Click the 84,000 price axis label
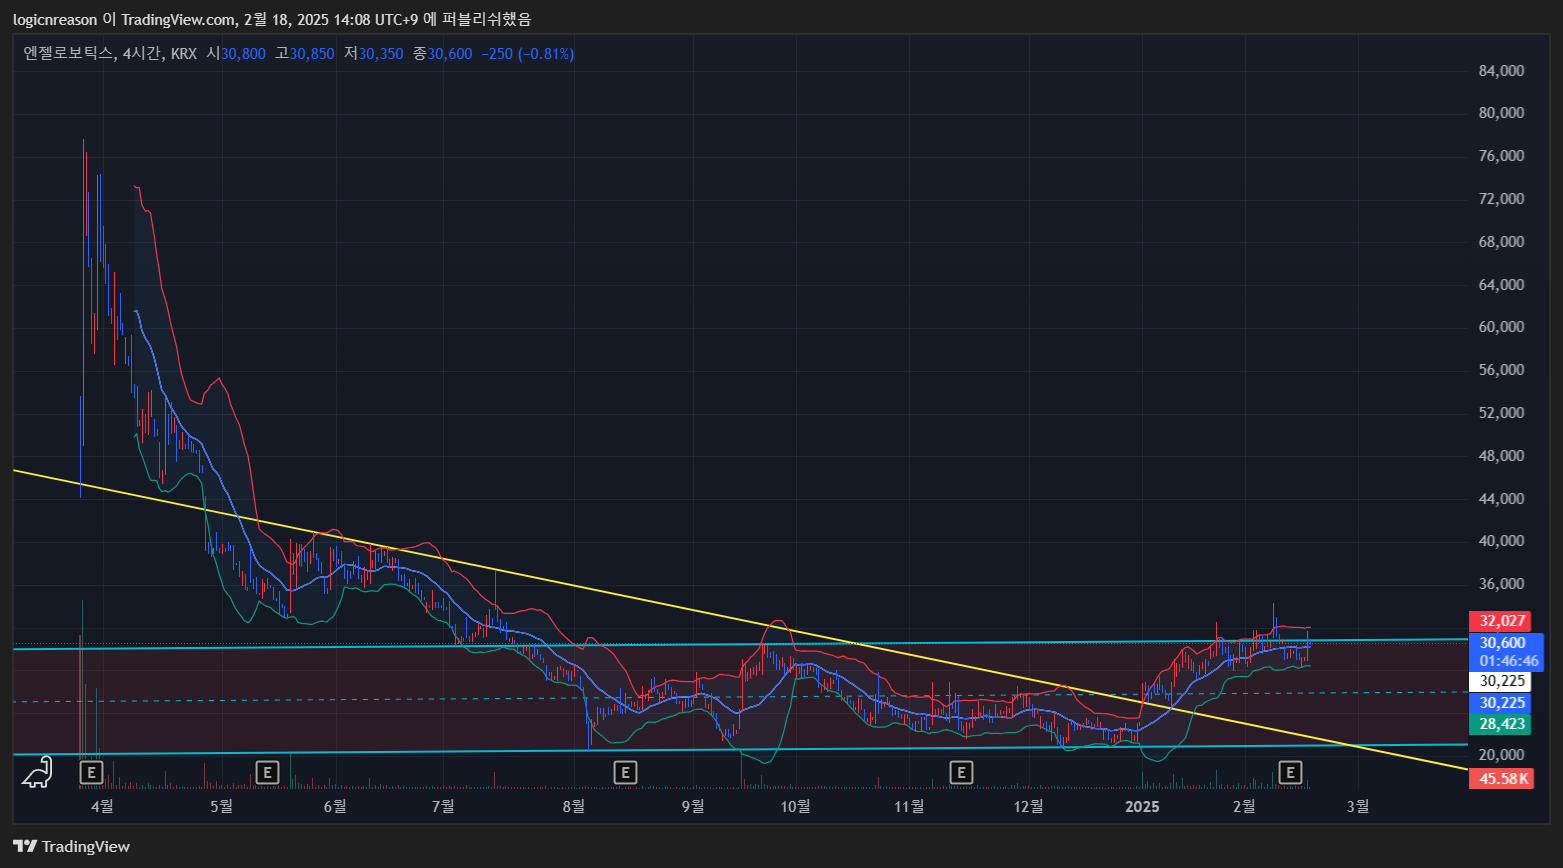1563x868 pixels. (x=1501, y=71)
